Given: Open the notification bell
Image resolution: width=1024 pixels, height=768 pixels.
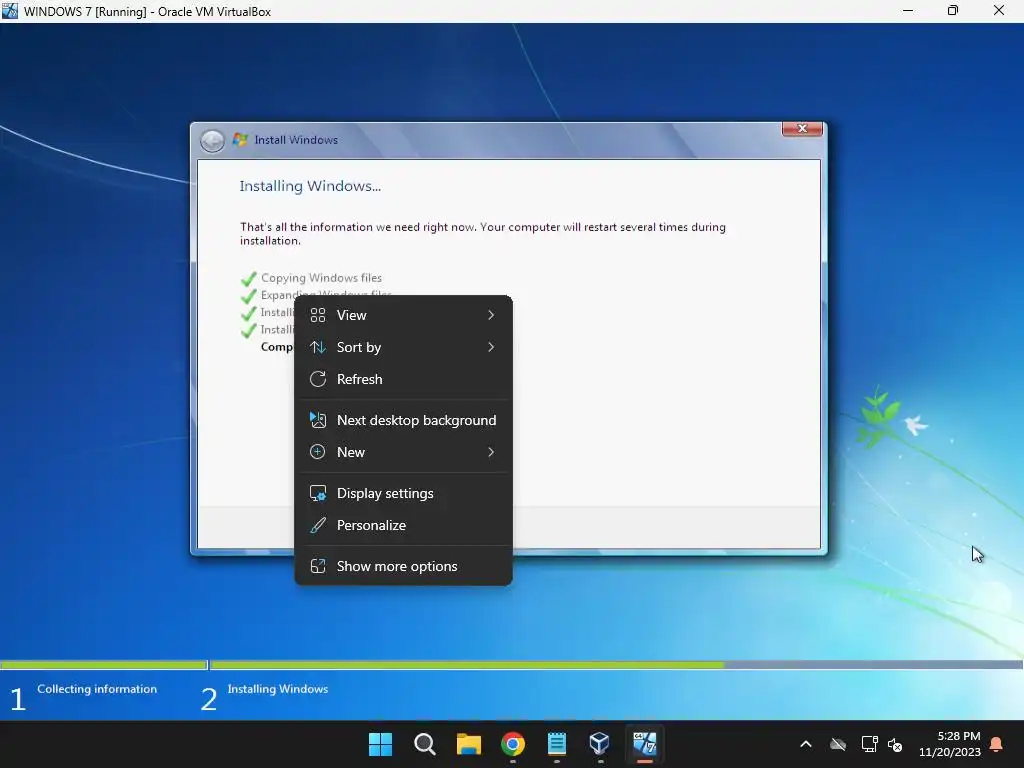Looking at the screenshot, I should (997, 744).
